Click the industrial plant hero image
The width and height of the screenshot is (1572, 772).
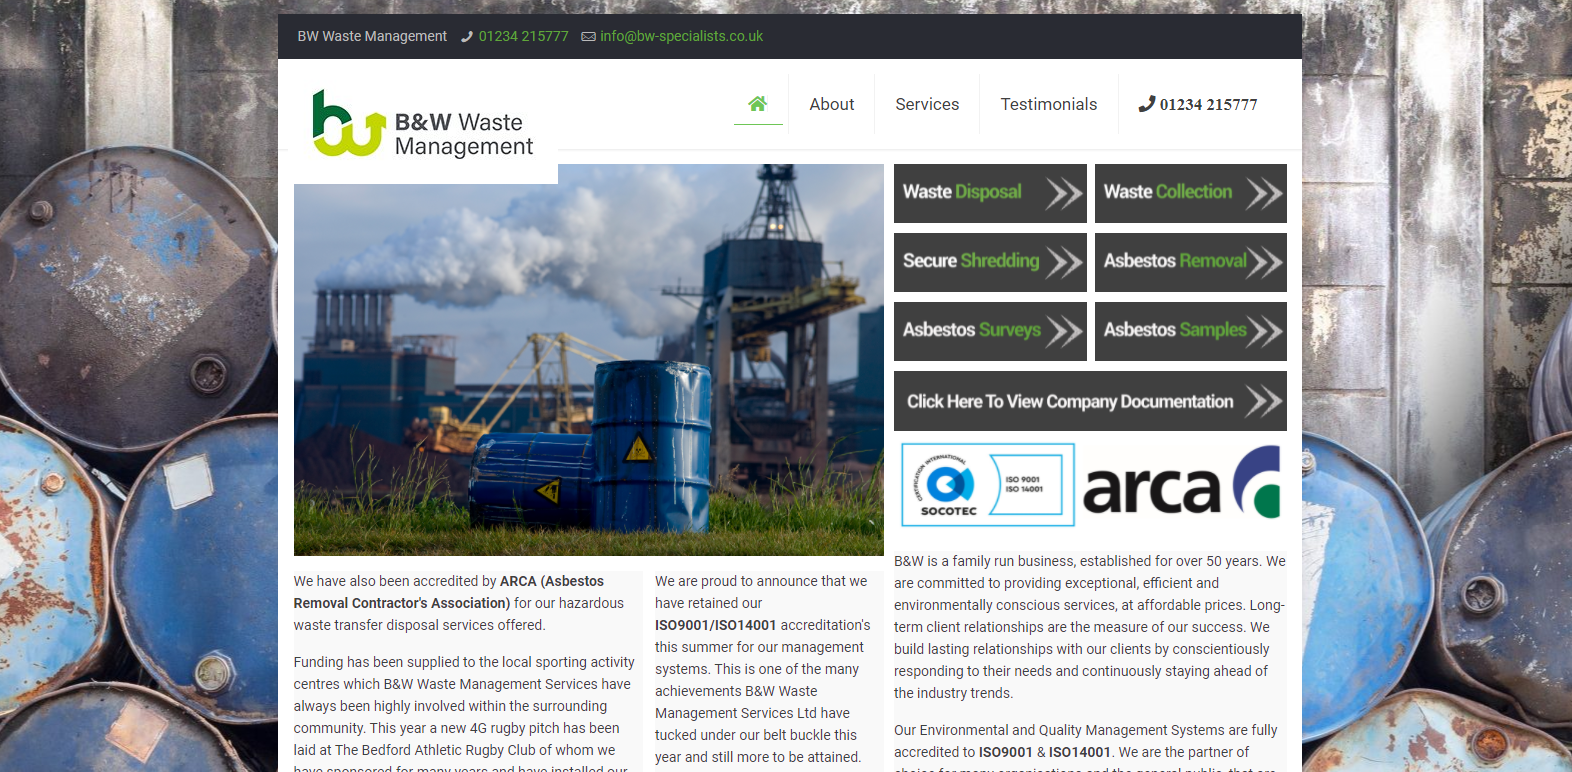pos(589,360)
